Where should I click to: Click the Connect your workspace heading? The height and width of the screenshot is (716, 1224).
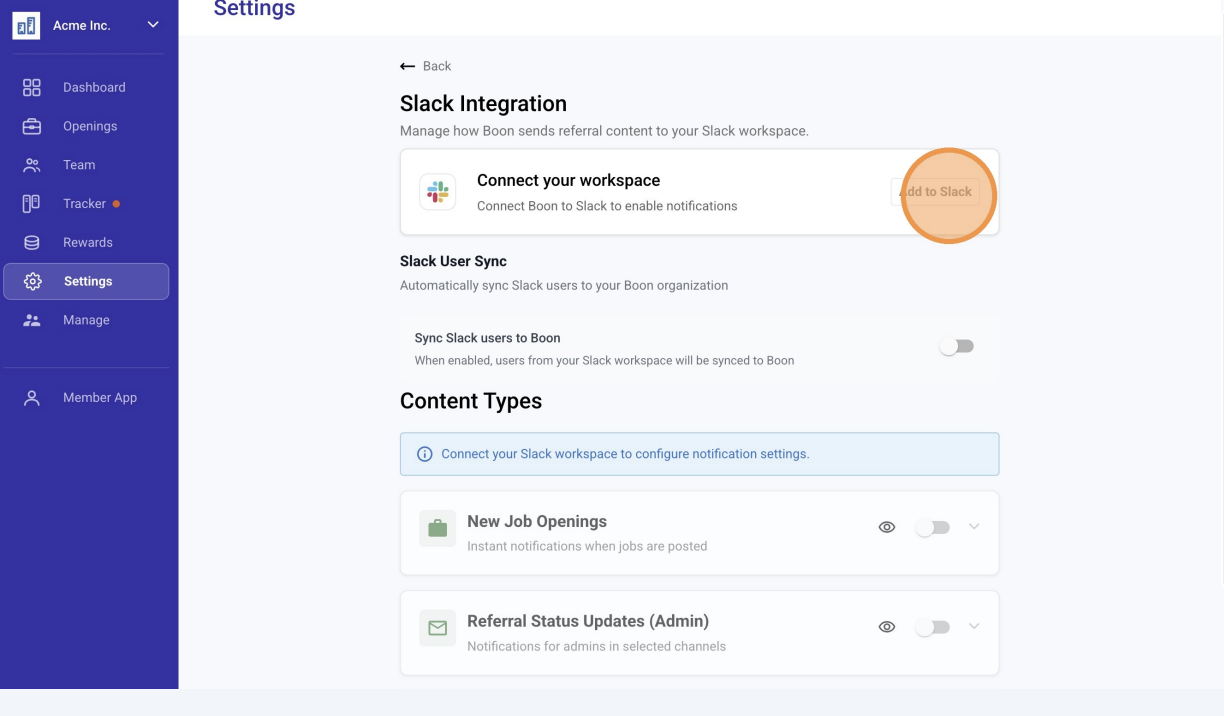568,181
